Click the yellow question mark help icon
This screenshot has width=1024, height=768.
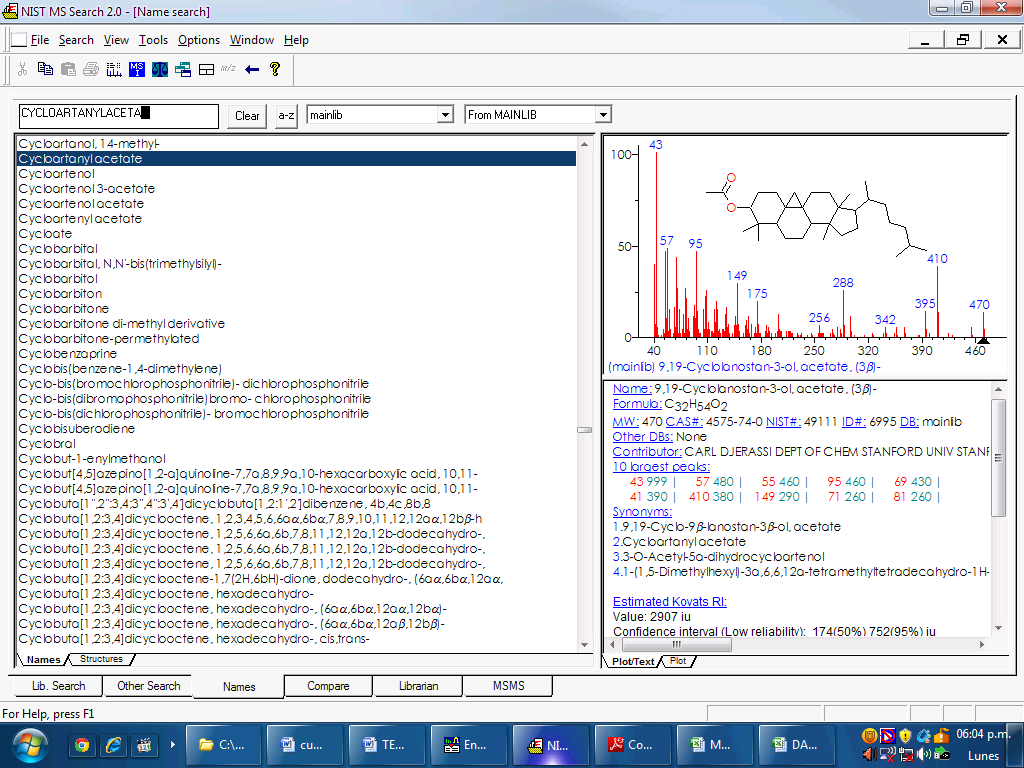275,69
